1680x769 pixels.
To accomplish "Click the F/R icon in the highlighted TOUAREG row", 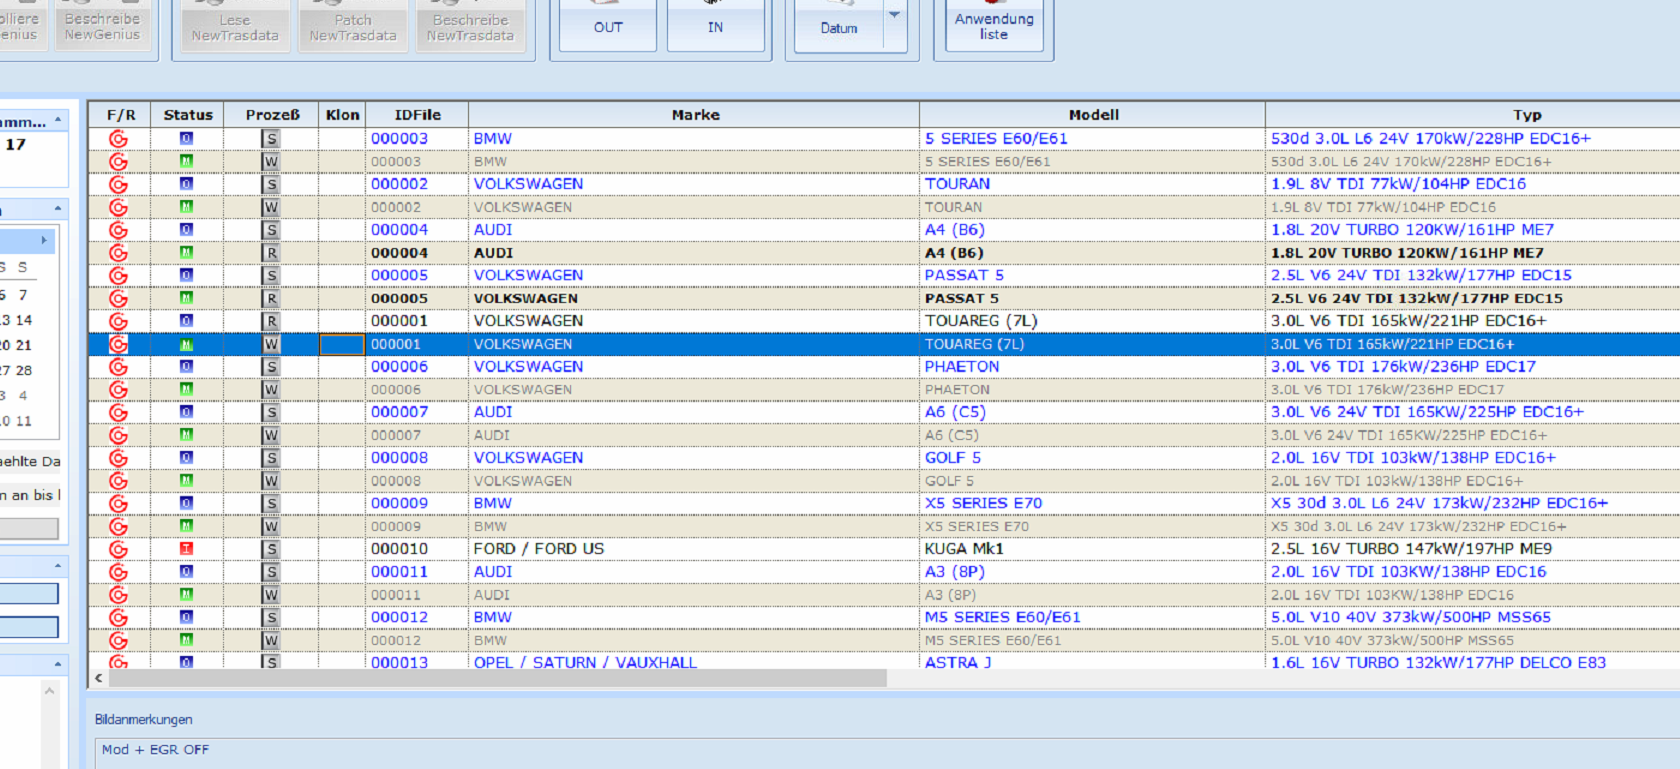I will tap(118, 344).
